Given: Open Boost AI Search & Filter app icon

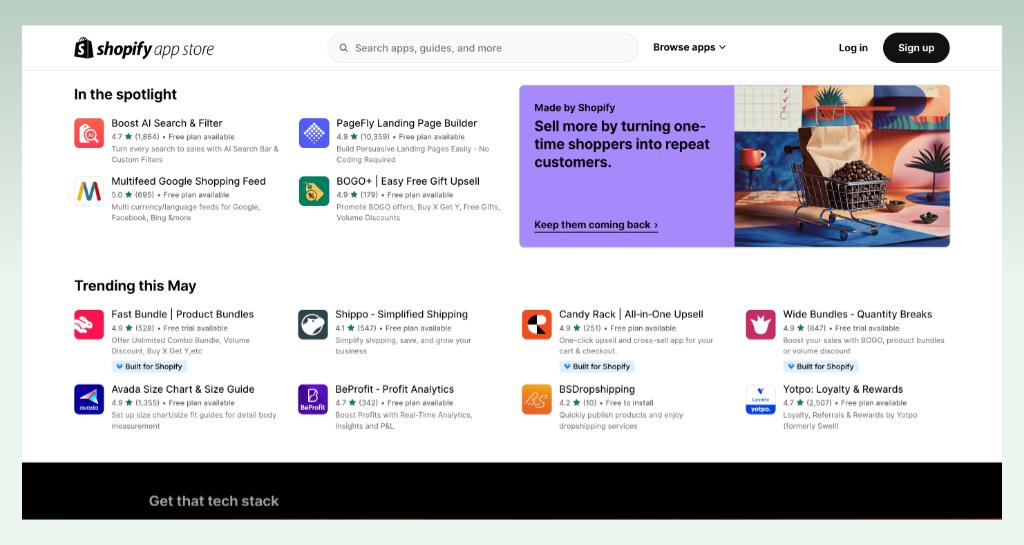Looking at the screenshot, I should (x=89, y=133).
